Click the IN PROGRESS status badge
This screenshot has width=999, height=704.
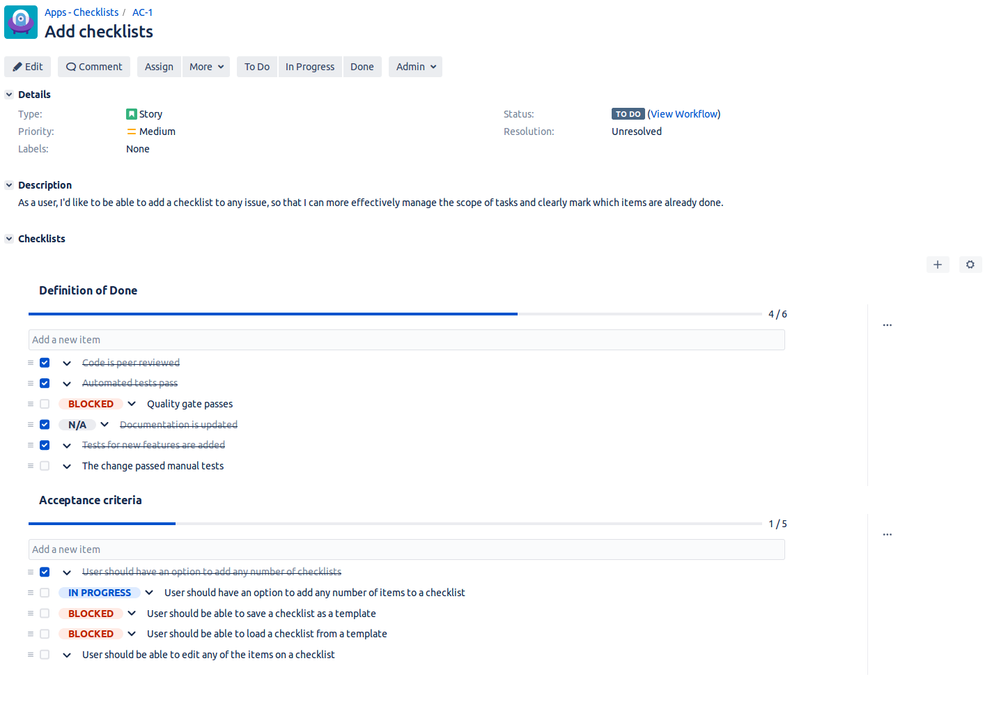click(x=99, y=593)
